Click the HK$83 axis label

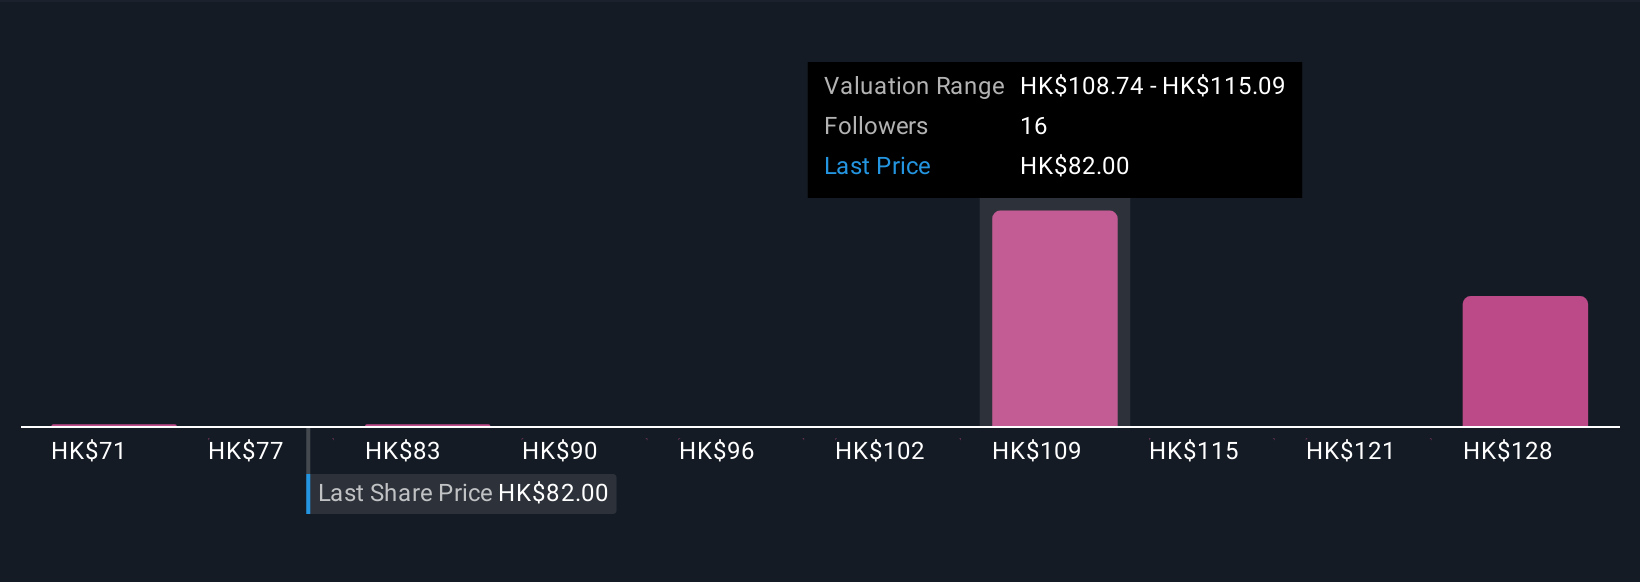point(403,451)
